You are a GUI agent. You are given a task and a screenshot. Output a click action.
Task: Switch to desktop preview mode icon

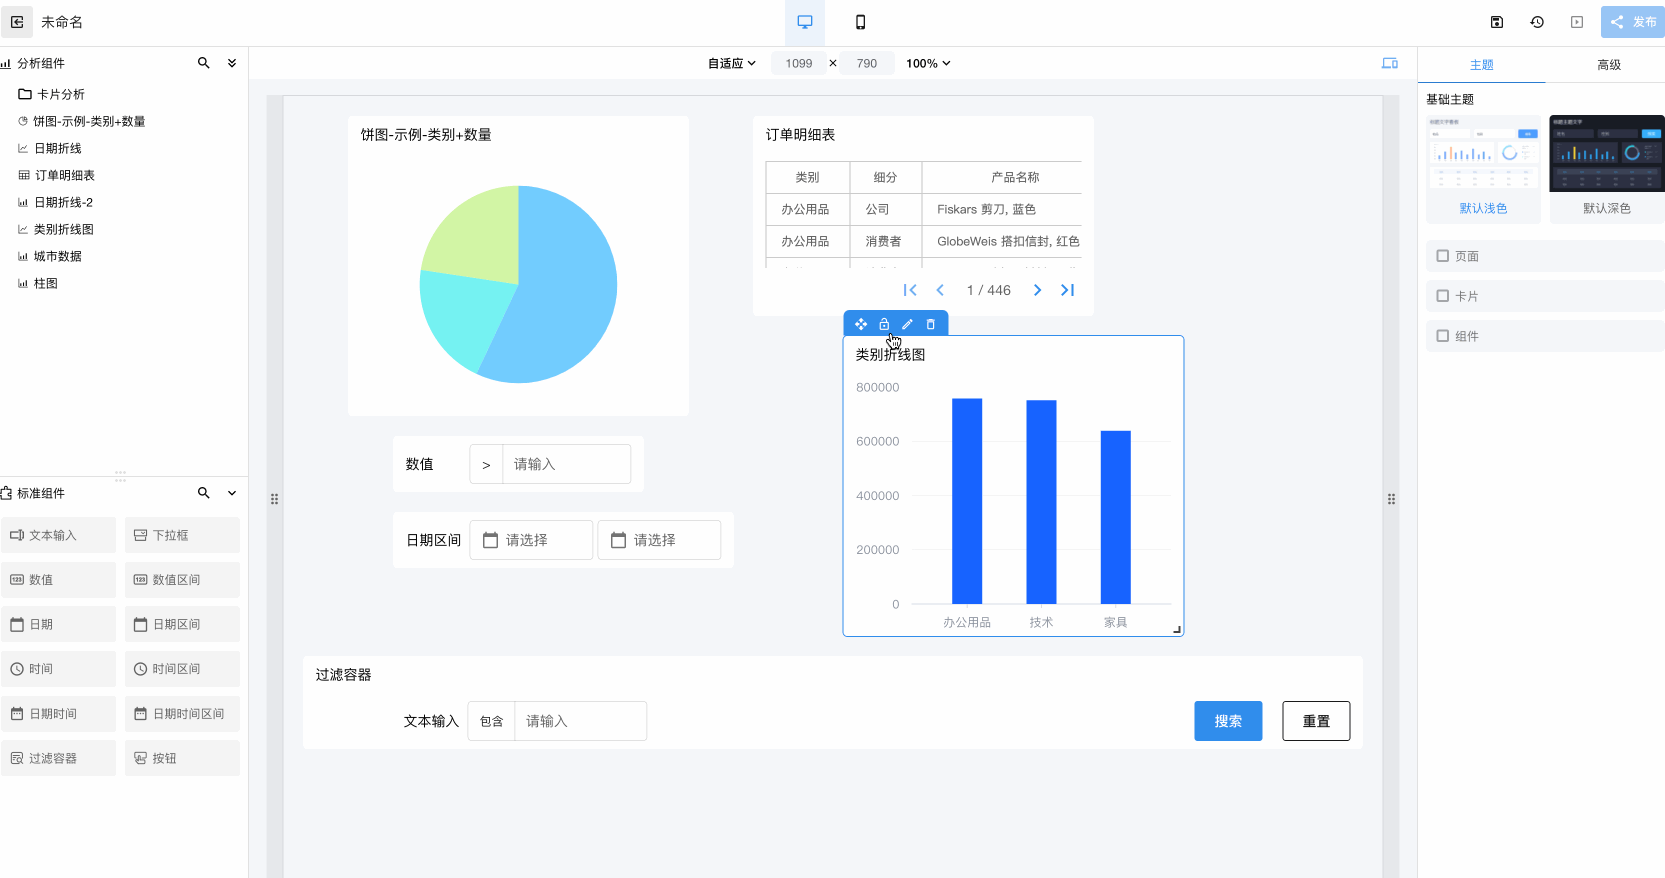click(x=805, y=22)
